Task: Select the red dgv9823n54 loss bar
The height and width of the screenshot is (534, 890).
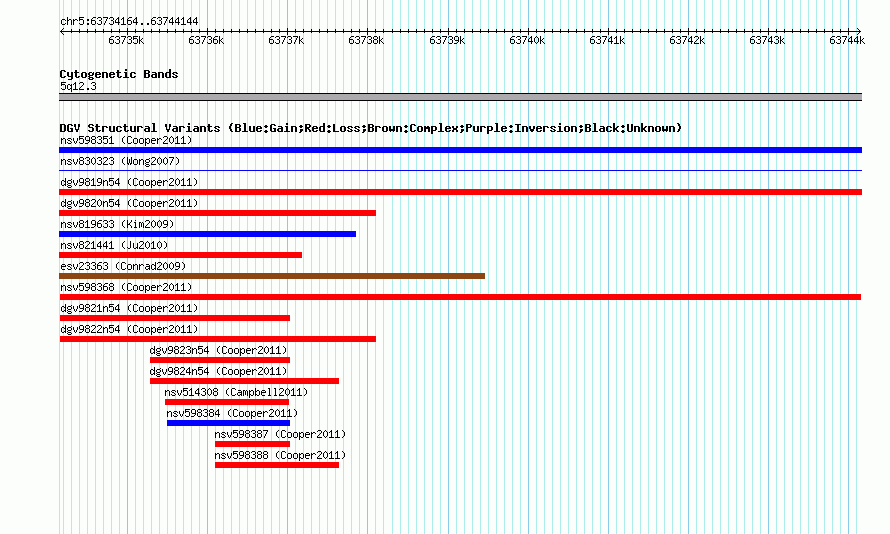Action: (x=220, y=360)
